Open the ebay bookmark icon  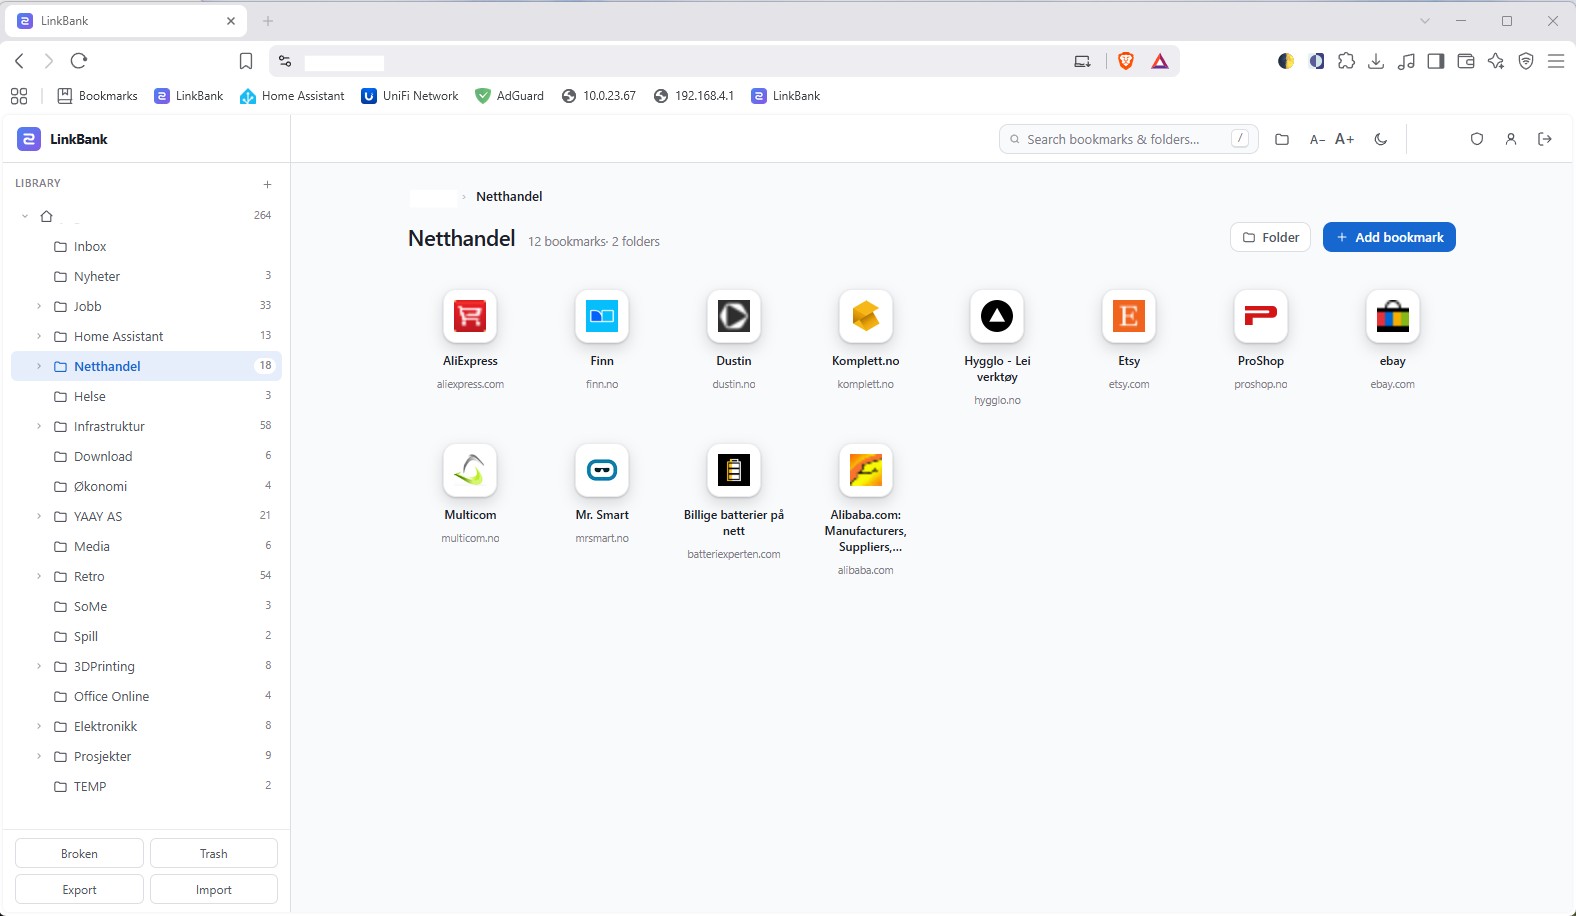(1393, 316)
